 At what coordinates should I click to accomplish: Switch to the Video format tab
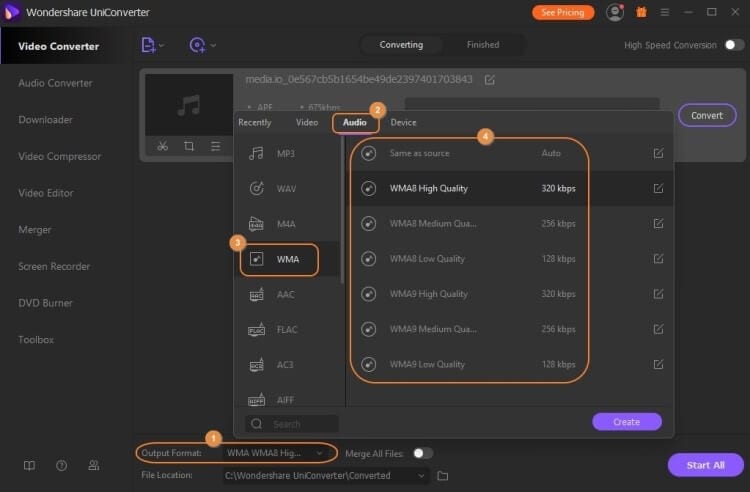click(307, 122)
